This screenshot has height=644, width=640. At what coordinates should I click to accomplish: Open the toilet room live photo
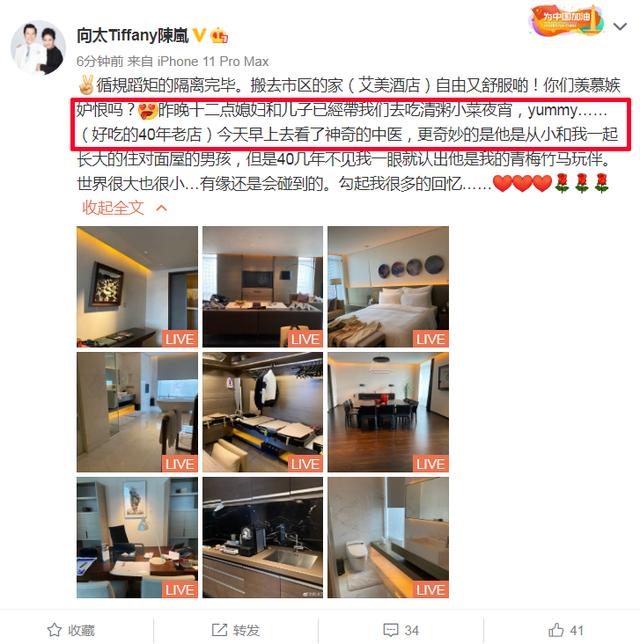pos(388,537)
